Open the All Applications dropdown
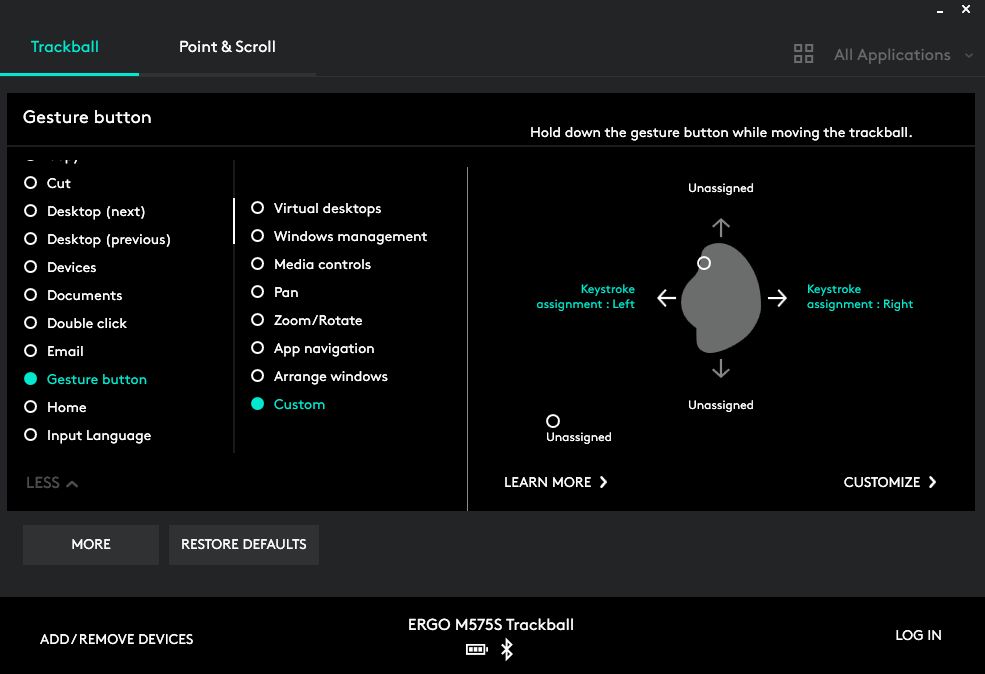This screenshot has height=674, width=985. [x=903, y=55]
